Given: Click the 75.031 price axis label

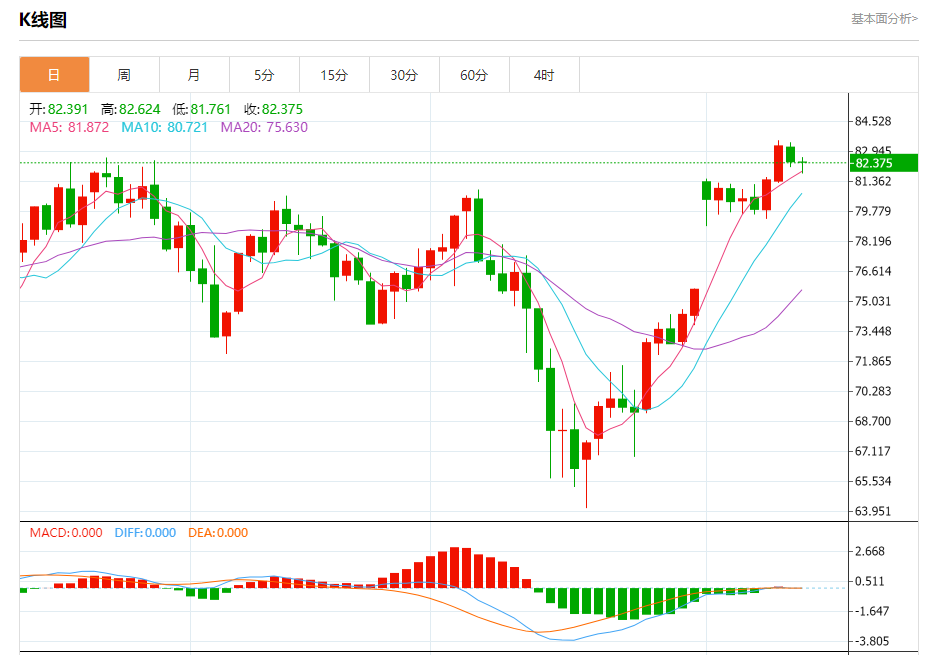Looking at the screenshot, I should [873, 301].
